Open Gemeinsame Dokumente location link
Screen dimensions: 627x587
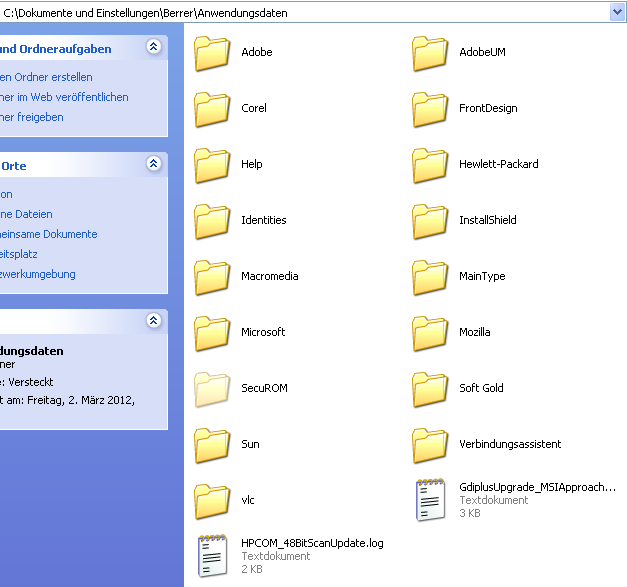[49, 234]
